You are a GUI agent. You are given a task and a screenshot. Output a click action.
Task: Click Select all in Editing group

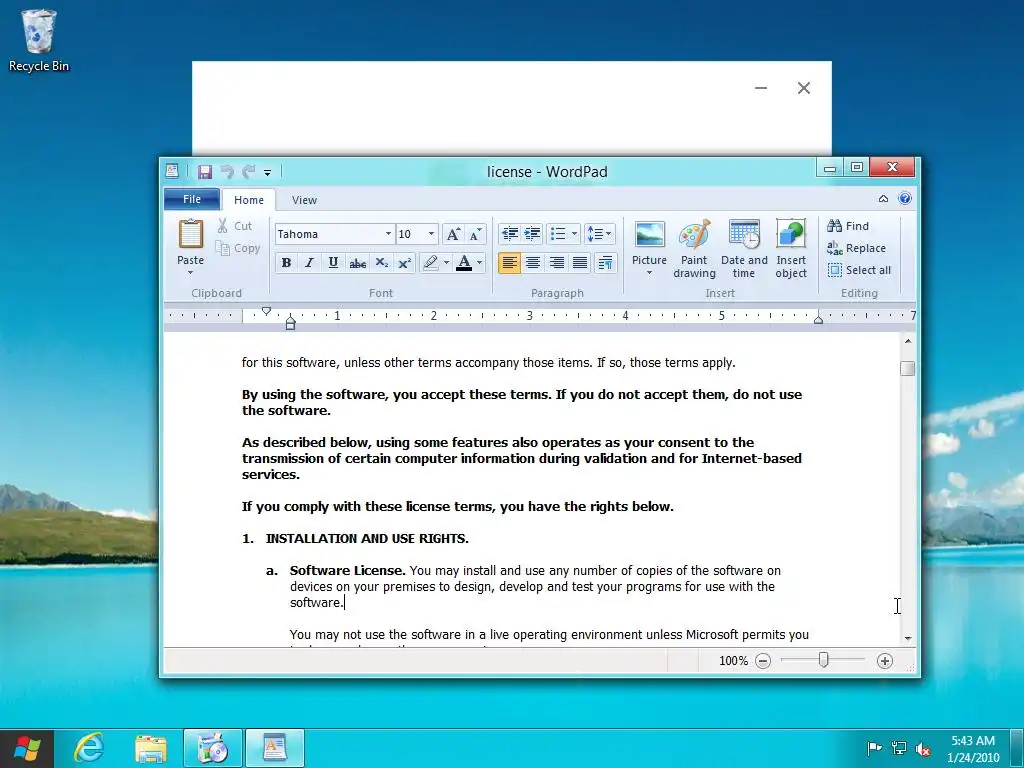[859, 270]
